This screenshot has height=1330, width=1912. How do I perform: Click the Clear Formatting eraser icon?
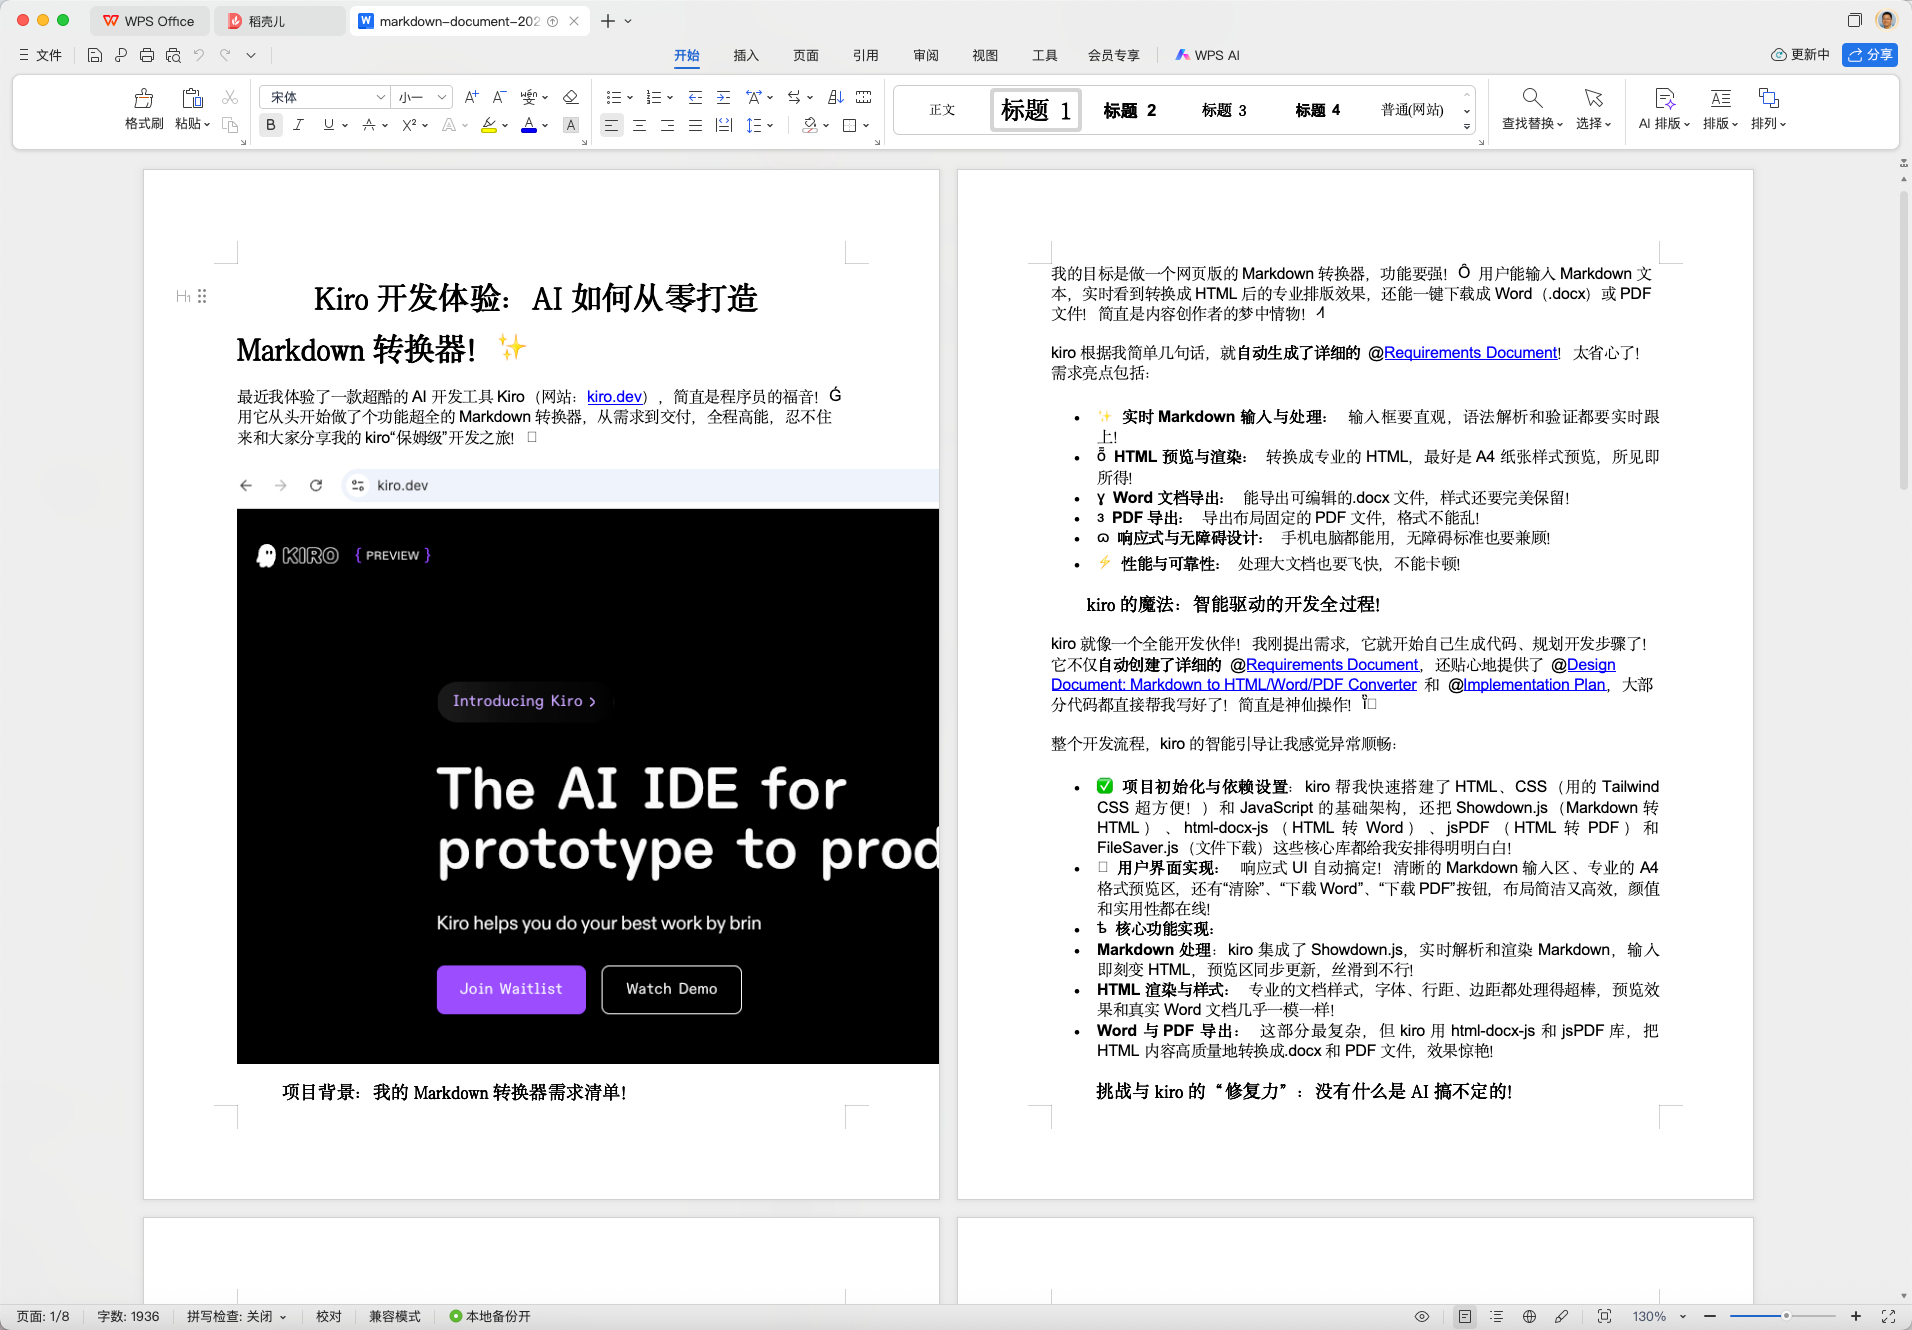[x=571, y=97]
